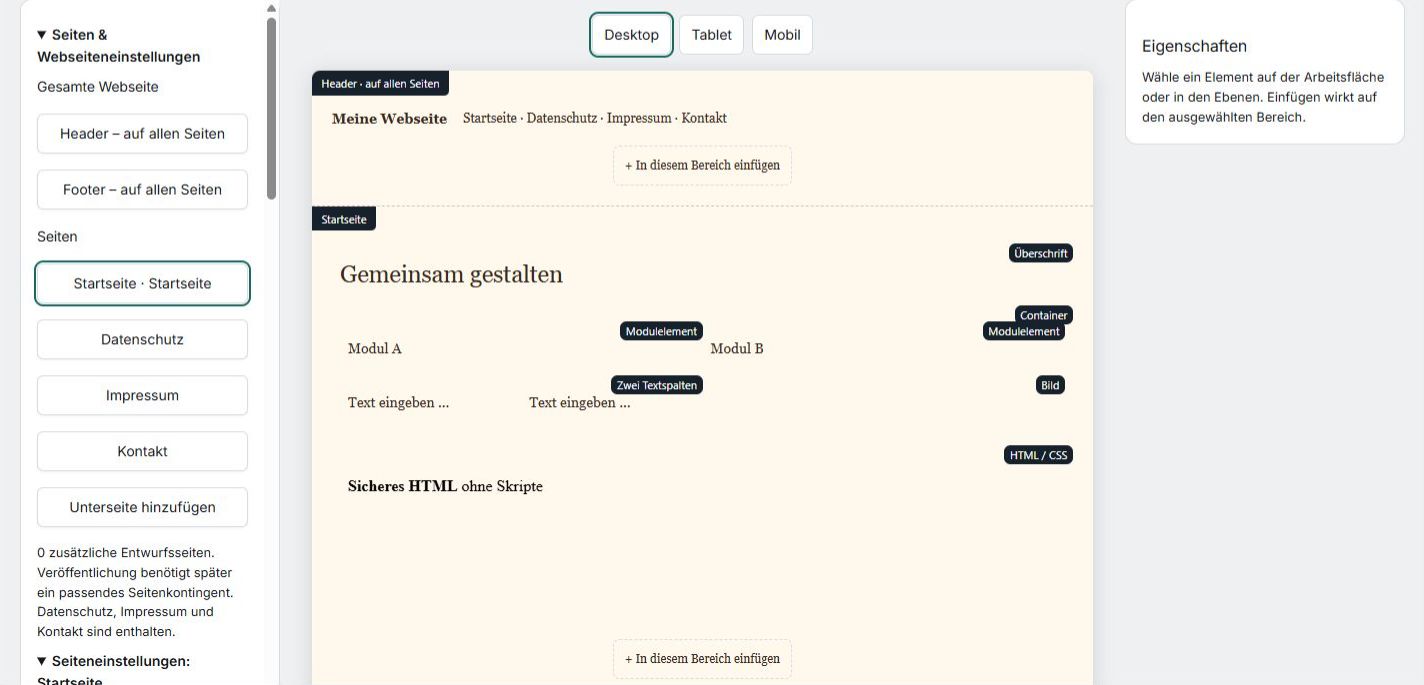This screenshot has width=1424, height=685.
Task: Select the Bild element tag
Action: [1050, 385]
